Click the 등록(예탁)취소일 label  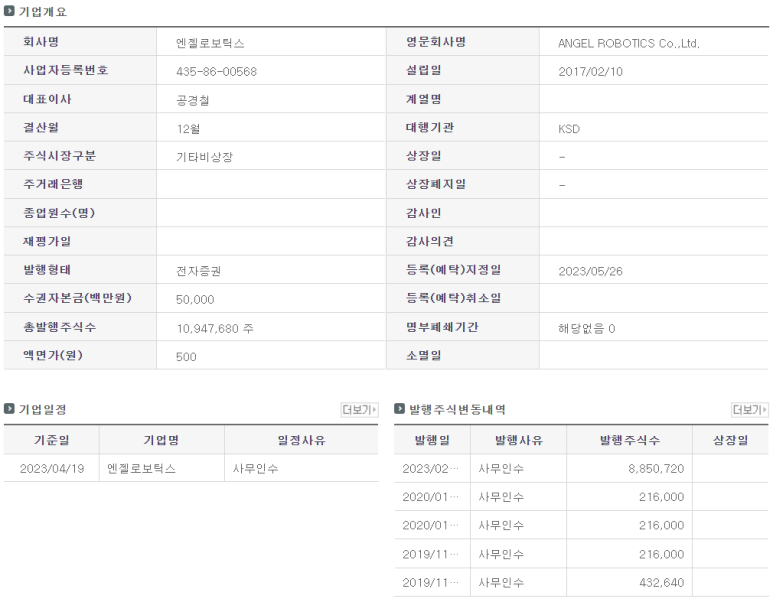point(454,298)
